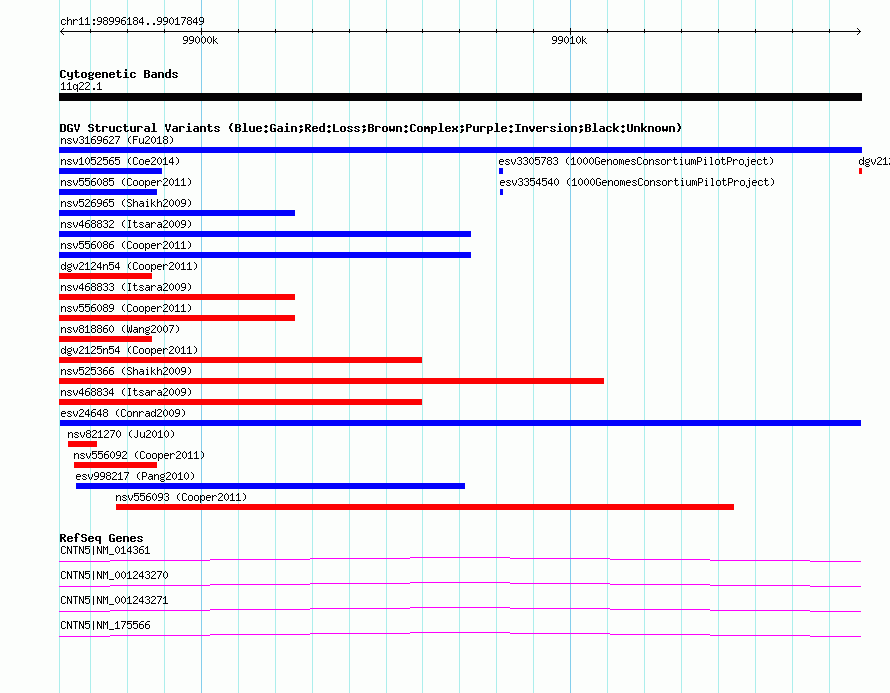Click the chr11:98996184..99017849 coordinate label

[x=132, y=22]
